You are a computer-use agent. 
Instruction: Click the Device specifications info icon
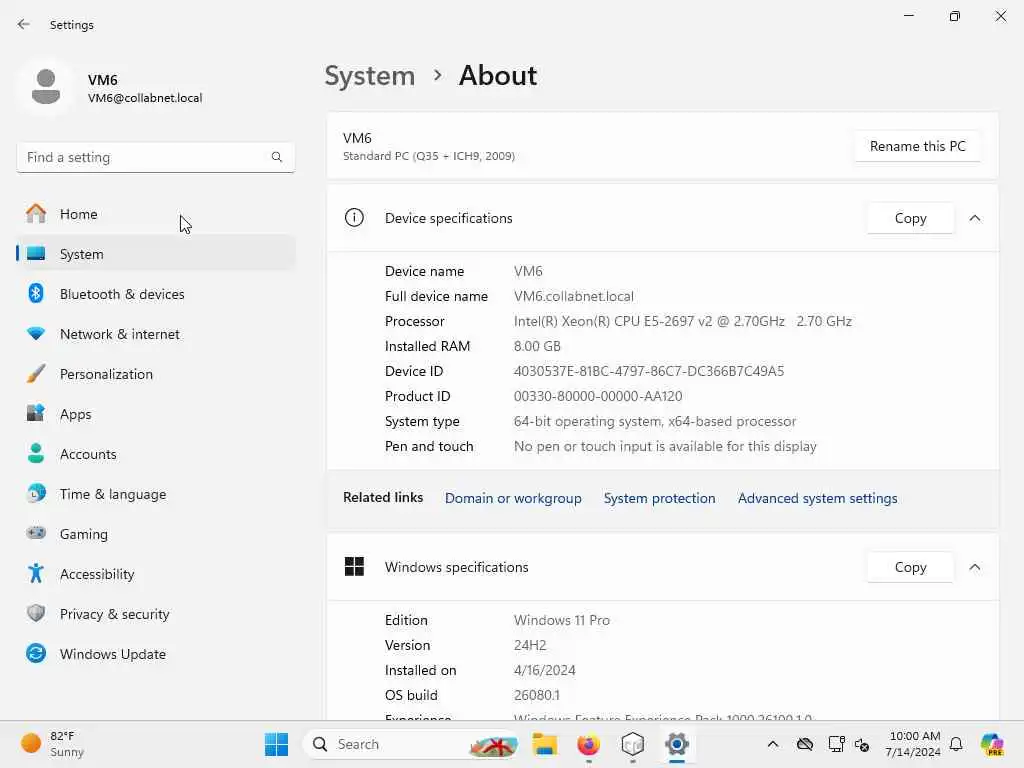(x=354, y=217)
